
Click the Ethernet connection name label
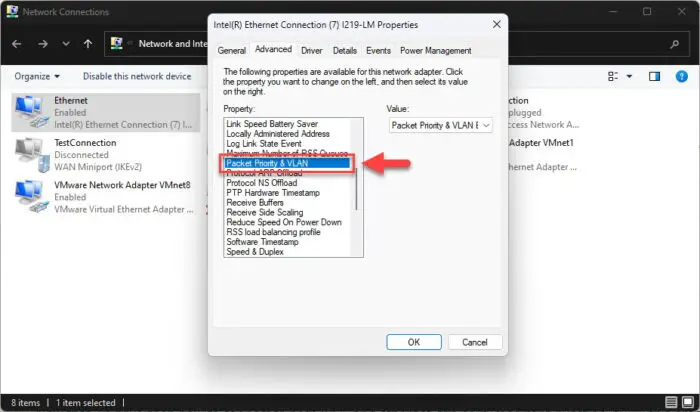coord(71,100)
